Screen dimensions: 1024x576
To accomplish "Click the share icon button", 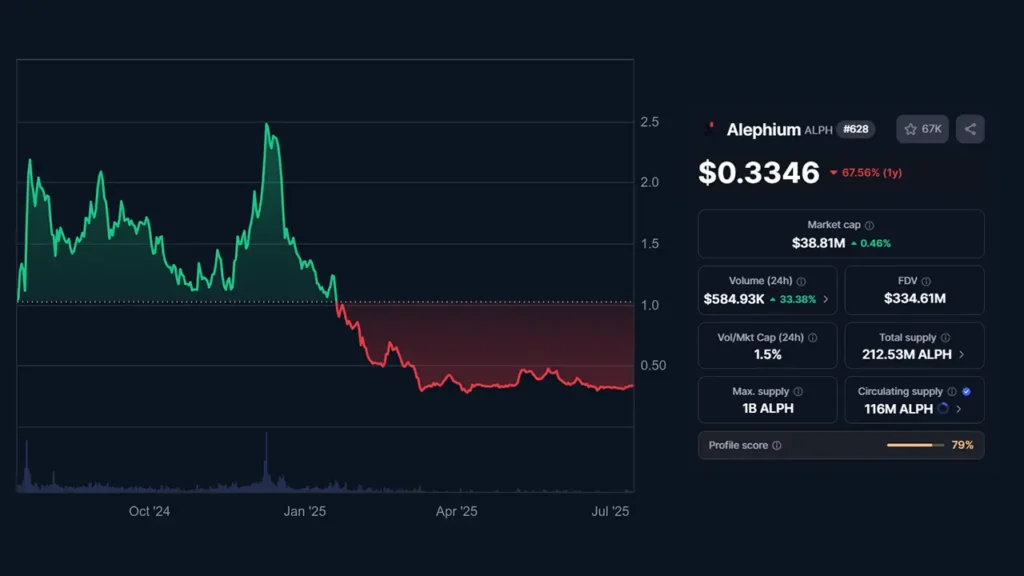I will [970, 129].
